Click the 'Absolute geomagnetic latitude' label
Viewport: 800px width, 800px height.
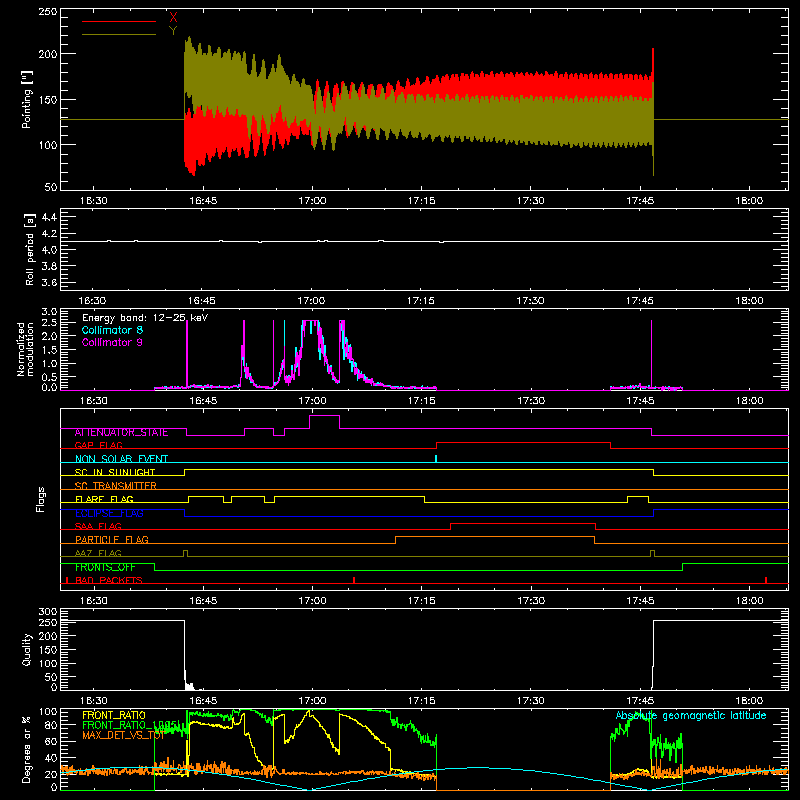pyautogui.click(x=691, y=716)
